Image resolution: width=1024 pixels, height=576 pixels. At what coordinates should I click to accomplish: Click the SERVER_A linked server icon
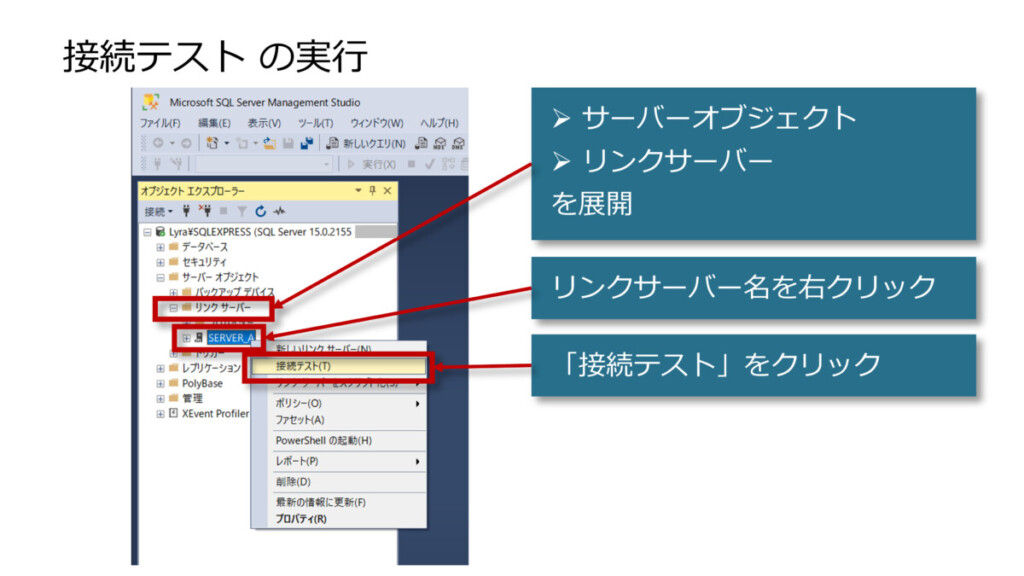199,338
